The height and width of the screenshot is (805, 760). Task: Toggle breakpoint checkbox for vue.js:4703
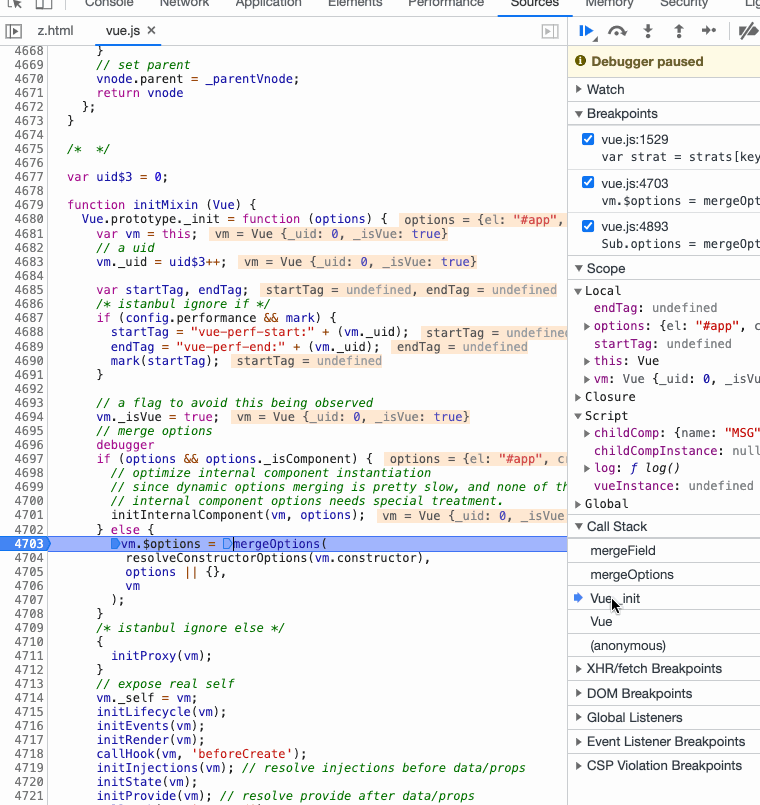(x=588, y=183)
